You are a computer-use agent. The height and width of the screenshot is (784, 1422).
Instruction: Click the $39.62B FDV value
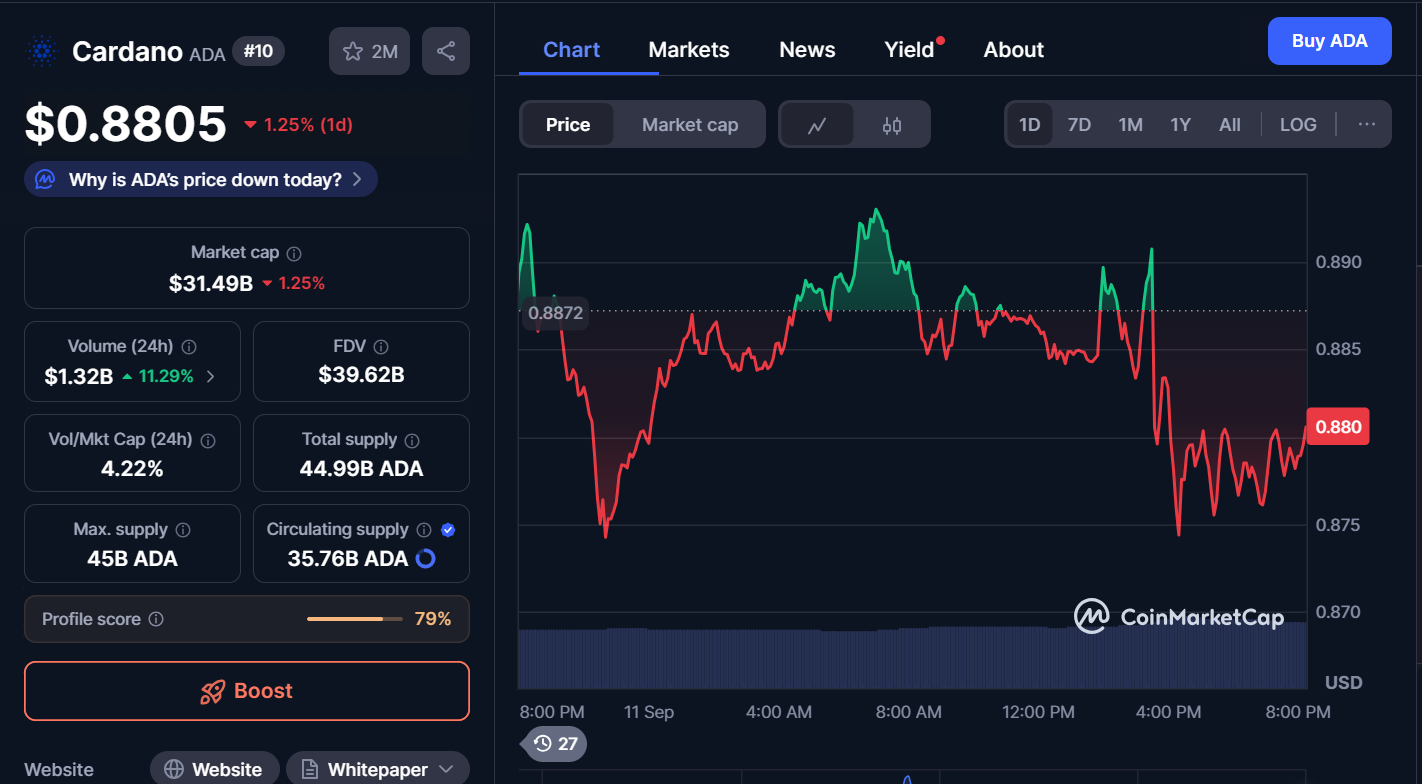(361, 375)
